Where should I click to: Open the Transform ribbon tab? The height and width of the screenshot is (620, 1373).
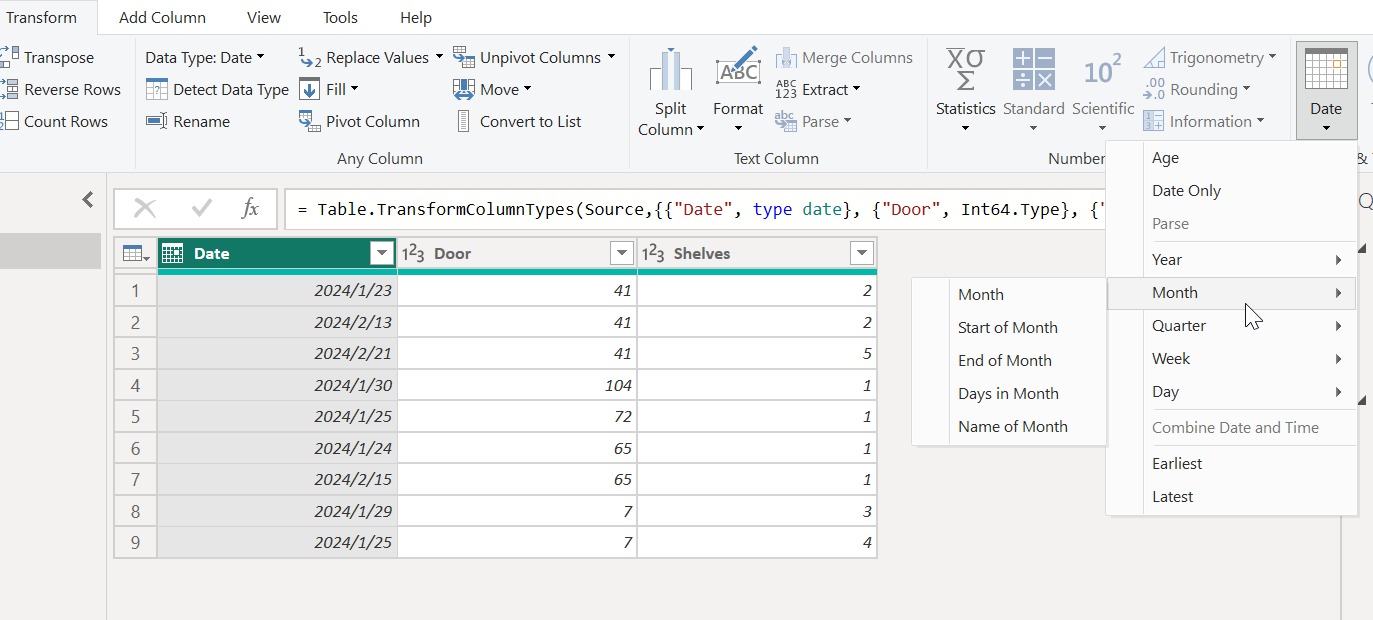pyautogui.click(x=41, y=18)
